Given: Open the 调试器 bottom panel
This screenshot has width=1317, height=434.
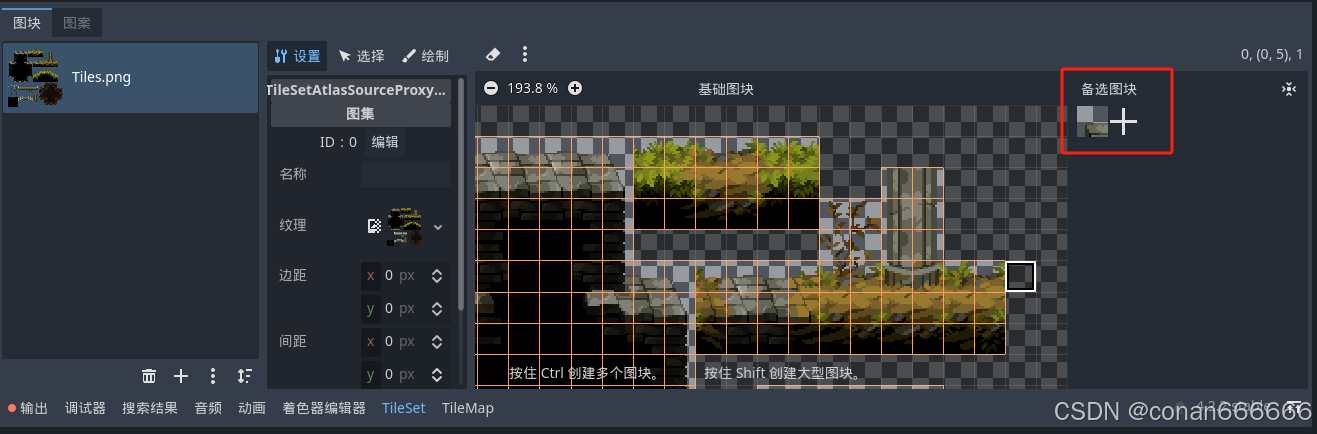Looking at the screenshot, I should tap(85, 408).
